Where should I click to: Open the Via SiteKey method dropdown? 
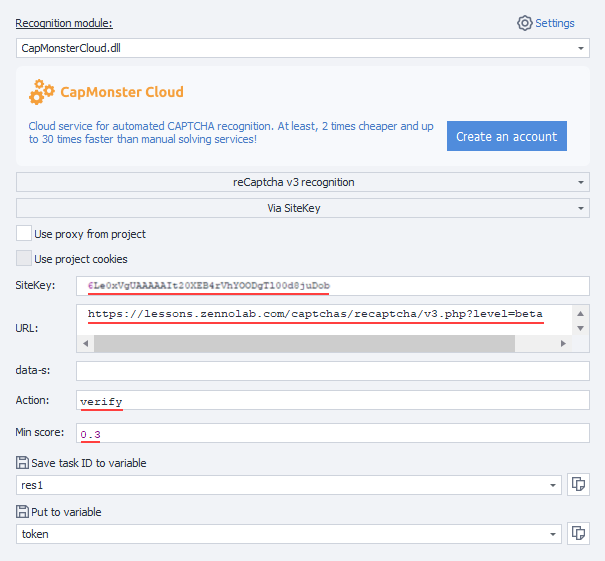click(x=581, y=208)
